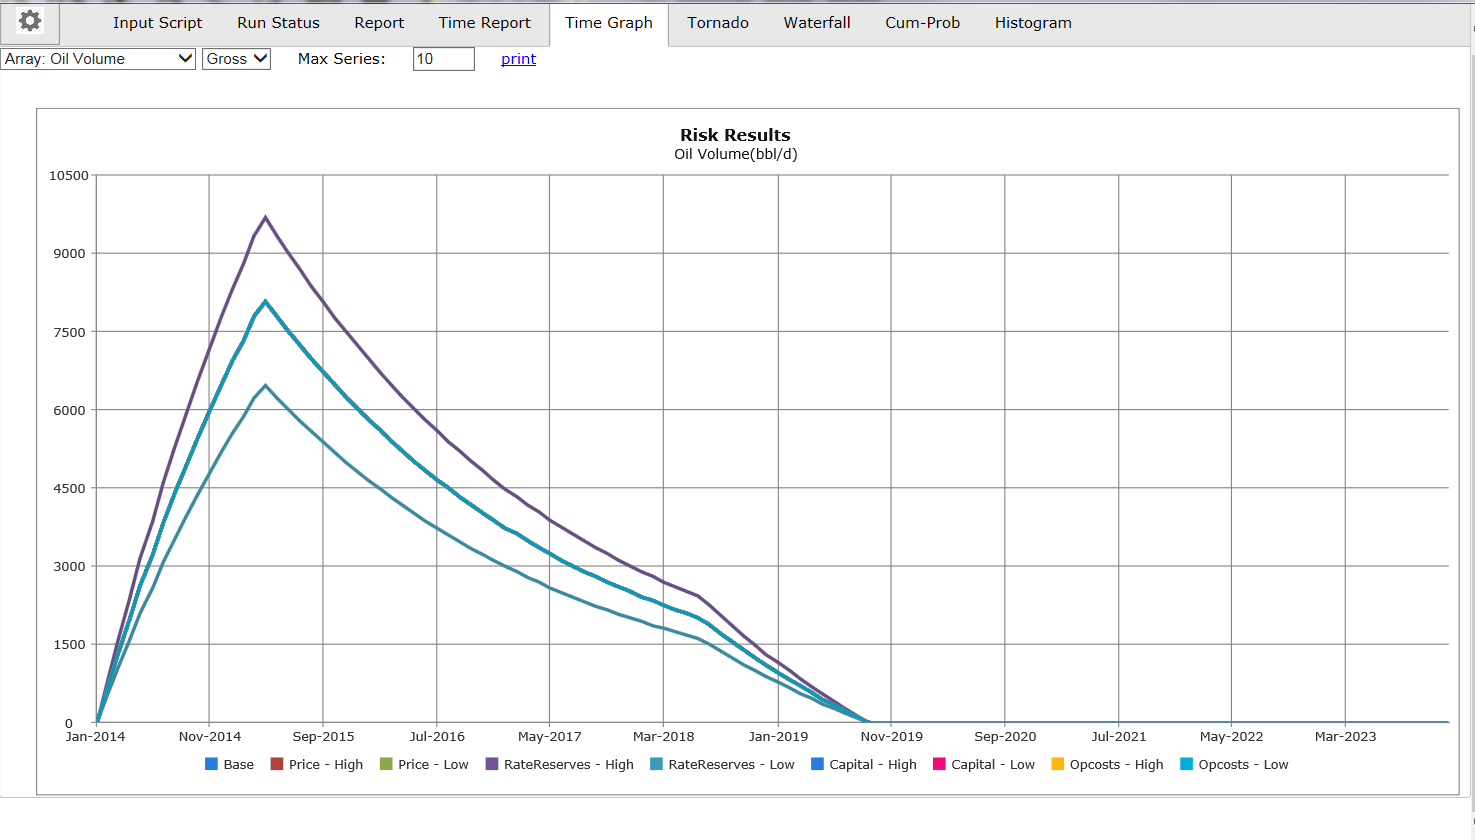Viewport: 1475px width, 840px height.
Task: Open the Gross dropdown selector
Action: pos(236,59)
